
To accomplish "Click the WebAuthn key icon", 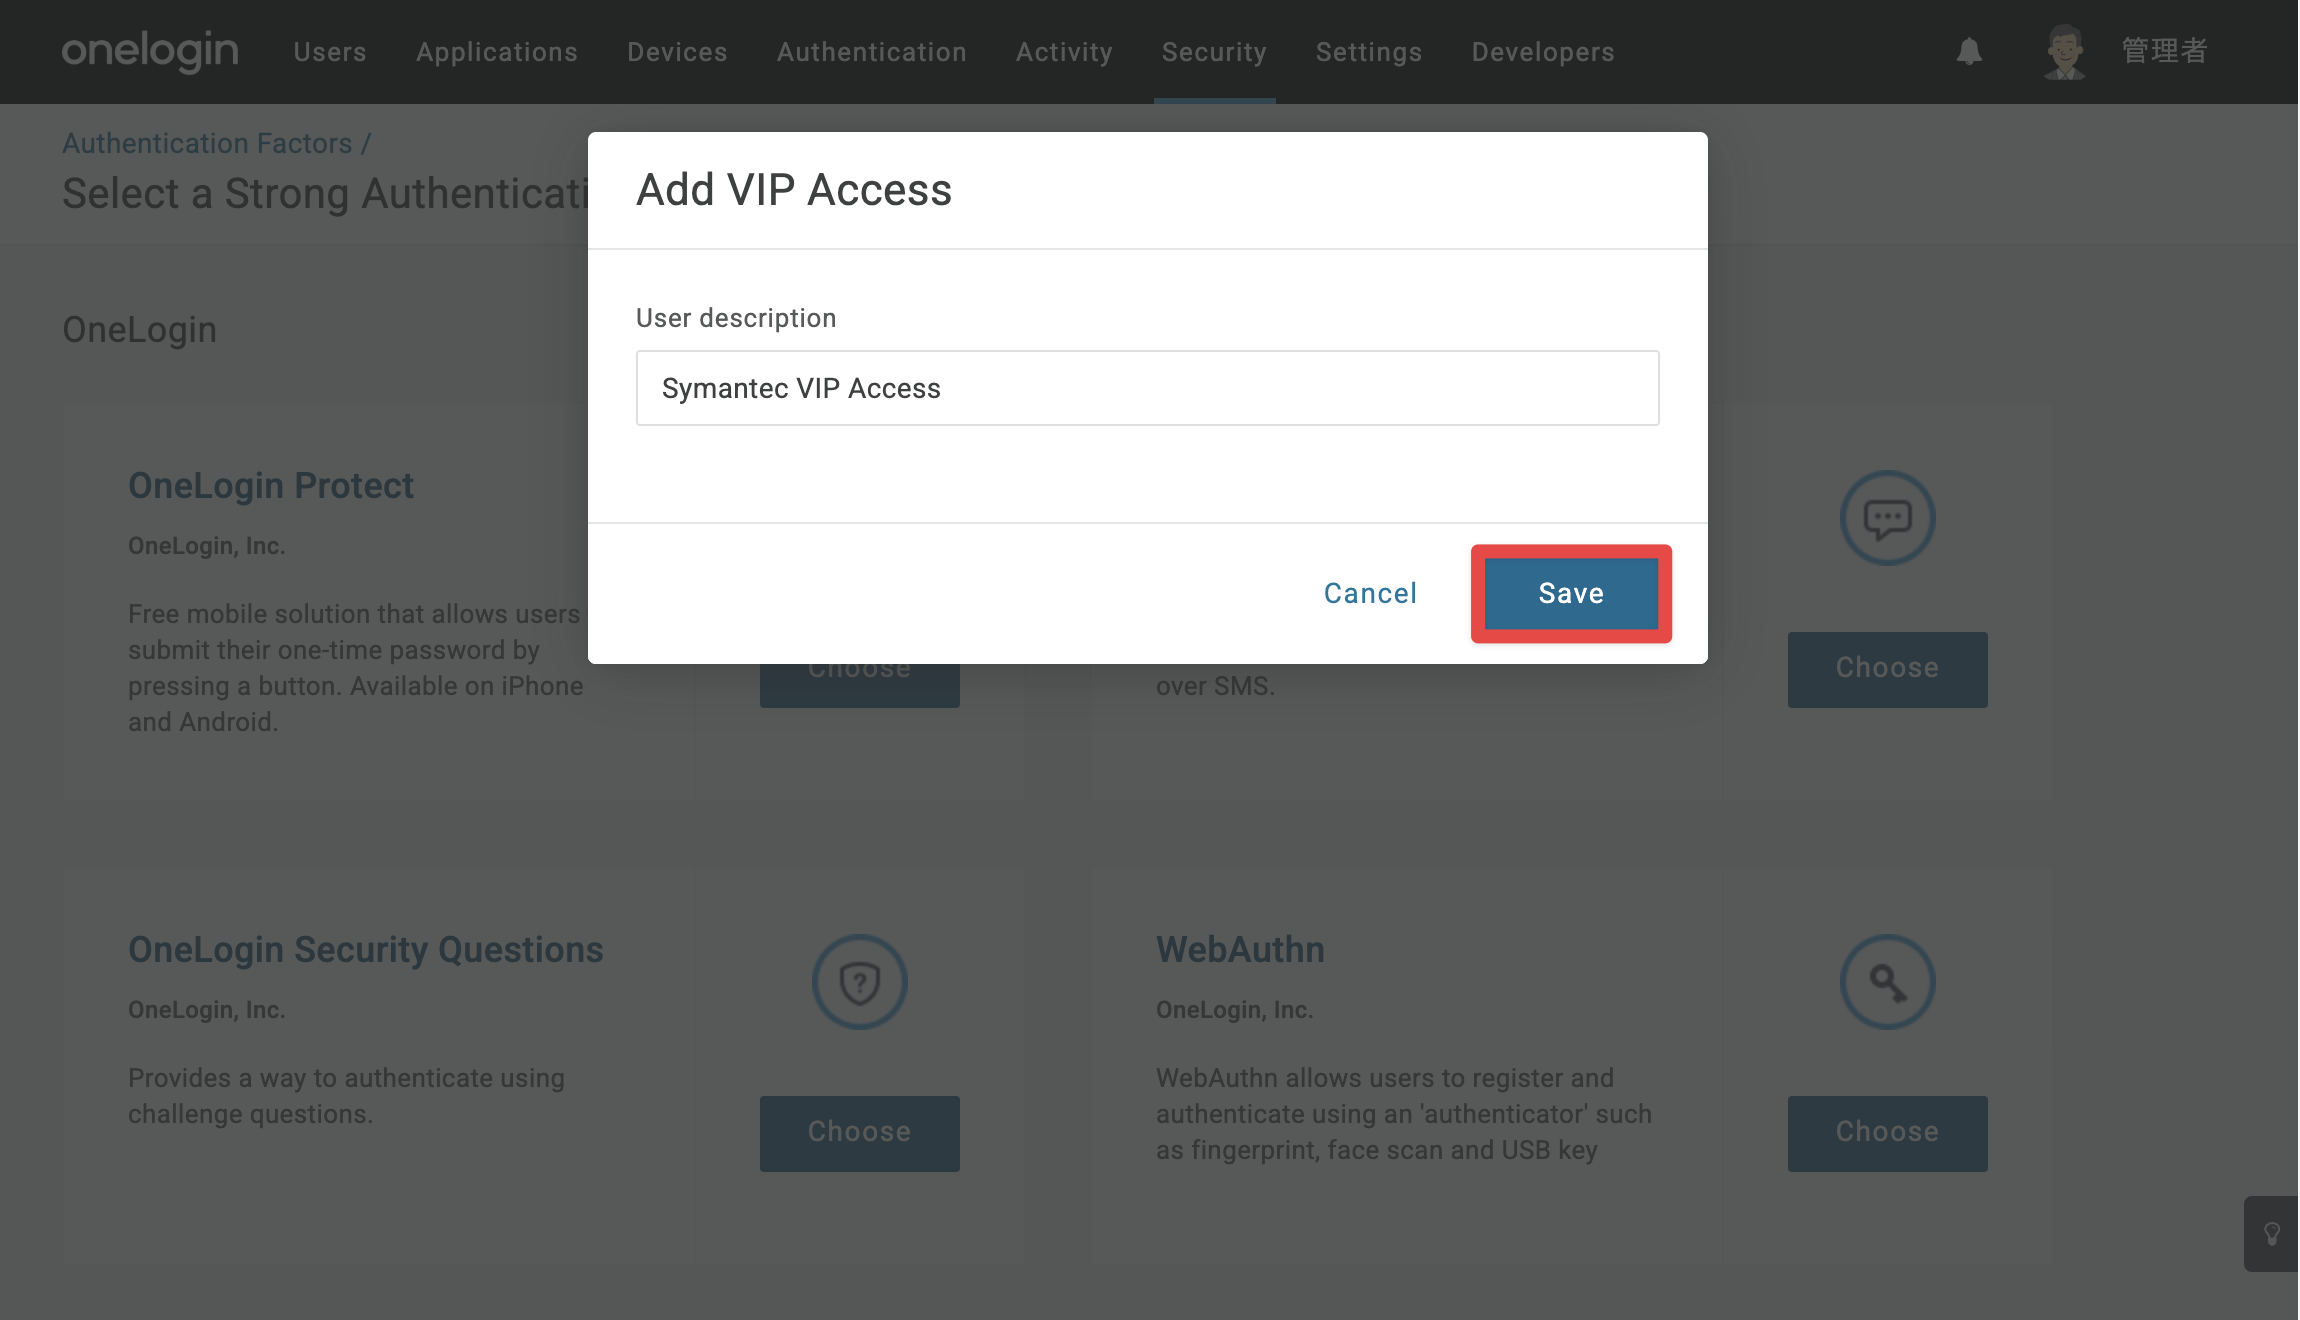I will pos(1887,982).
